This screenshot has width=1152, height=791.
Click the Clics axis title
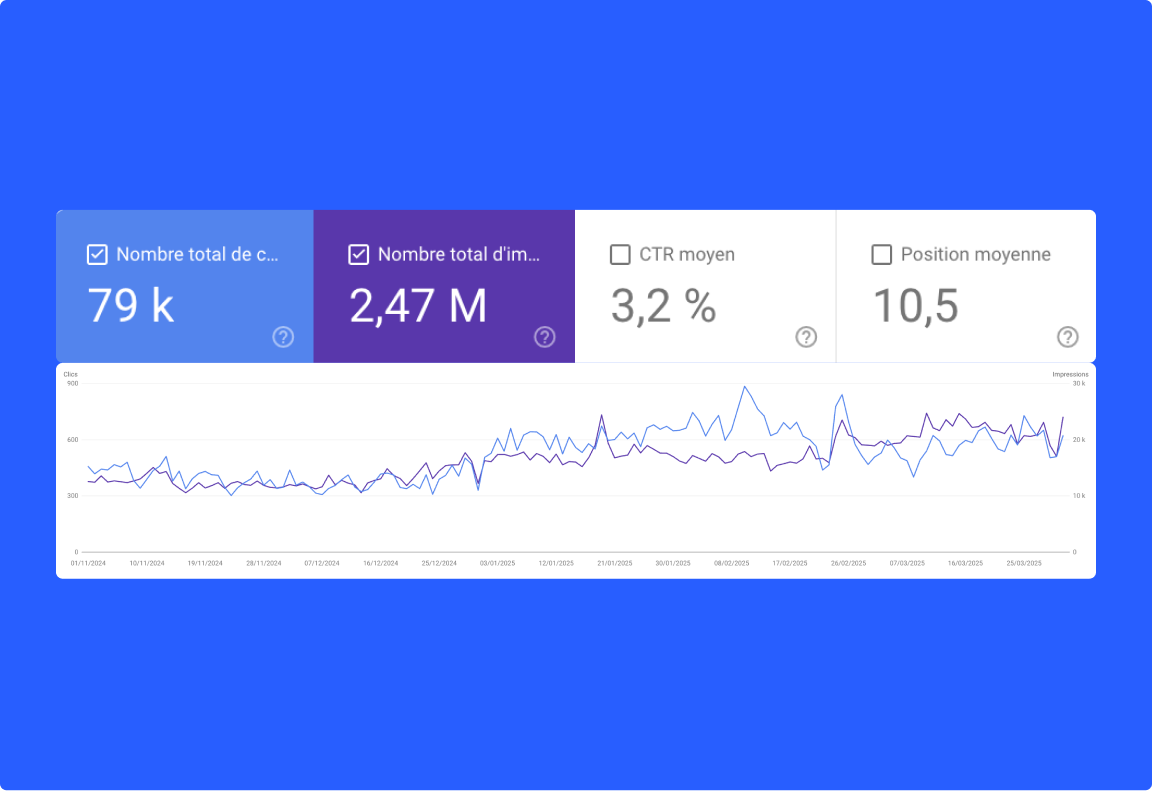(x=71, y=375)
